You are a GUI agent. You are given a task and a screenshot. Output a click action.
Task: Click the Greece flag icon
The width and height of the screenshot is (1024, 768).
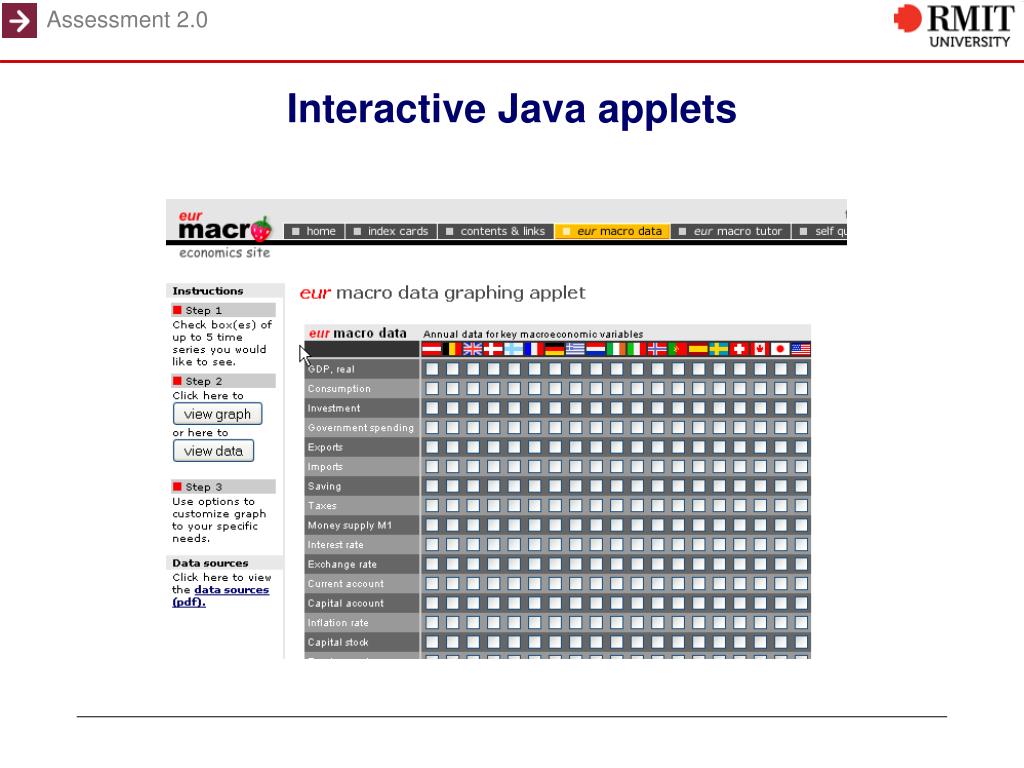coord(575,349)
